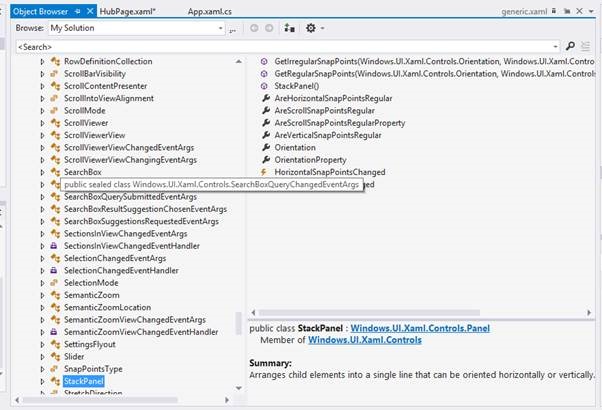Click the enum icon beside SnapPointsType
This screenshot has width=602, height=410.
[54, 369]
